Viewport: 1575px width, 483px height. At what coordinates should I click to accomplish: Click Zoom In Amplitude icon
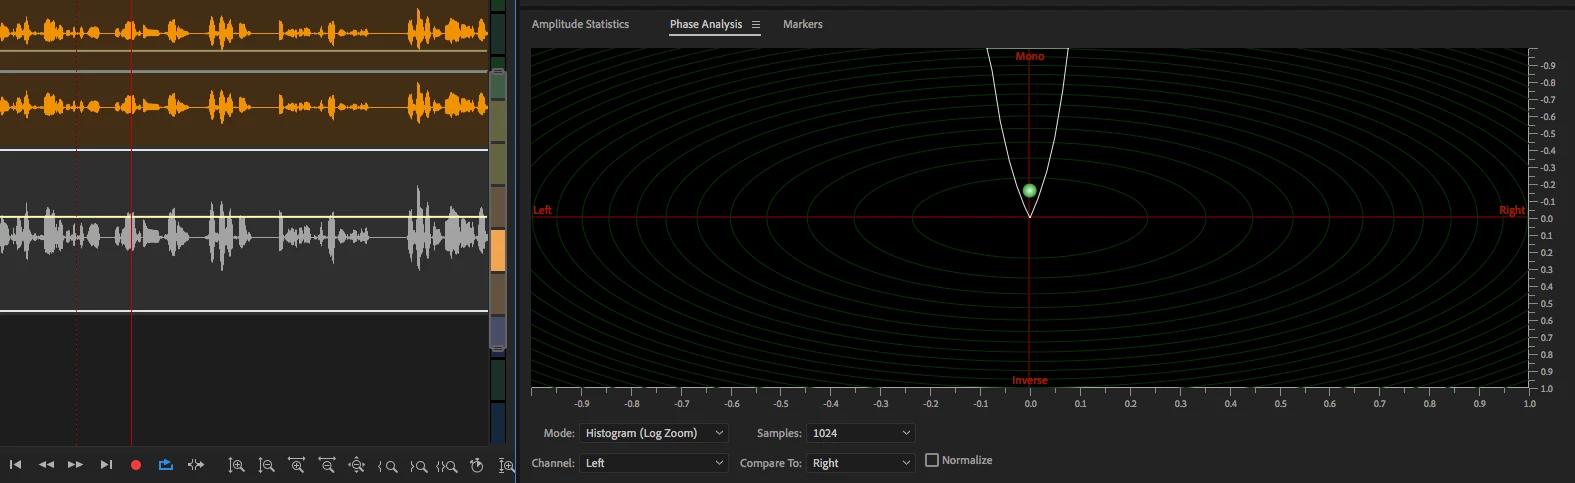coord(236,465)
